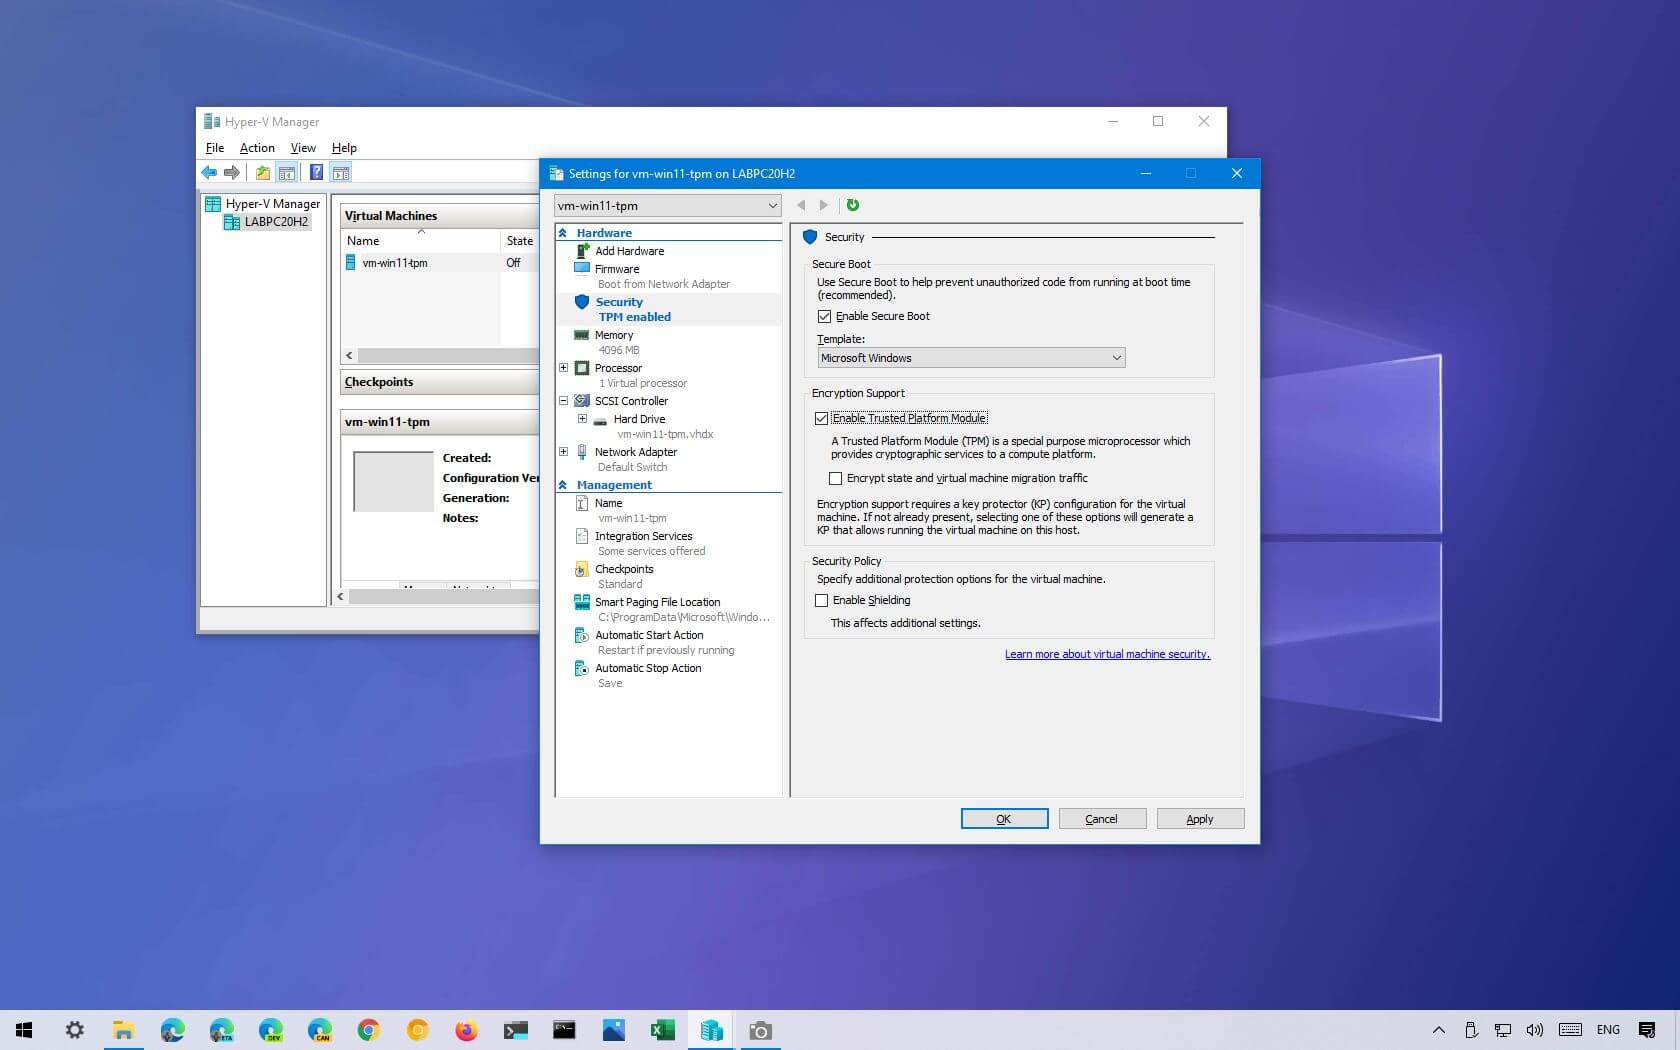Viewport: 1680px width, 1050px height.
Task: Toggle Enable Trusted Platform Module checkbox
Action: pyautogui.click(x=821, y=418)
